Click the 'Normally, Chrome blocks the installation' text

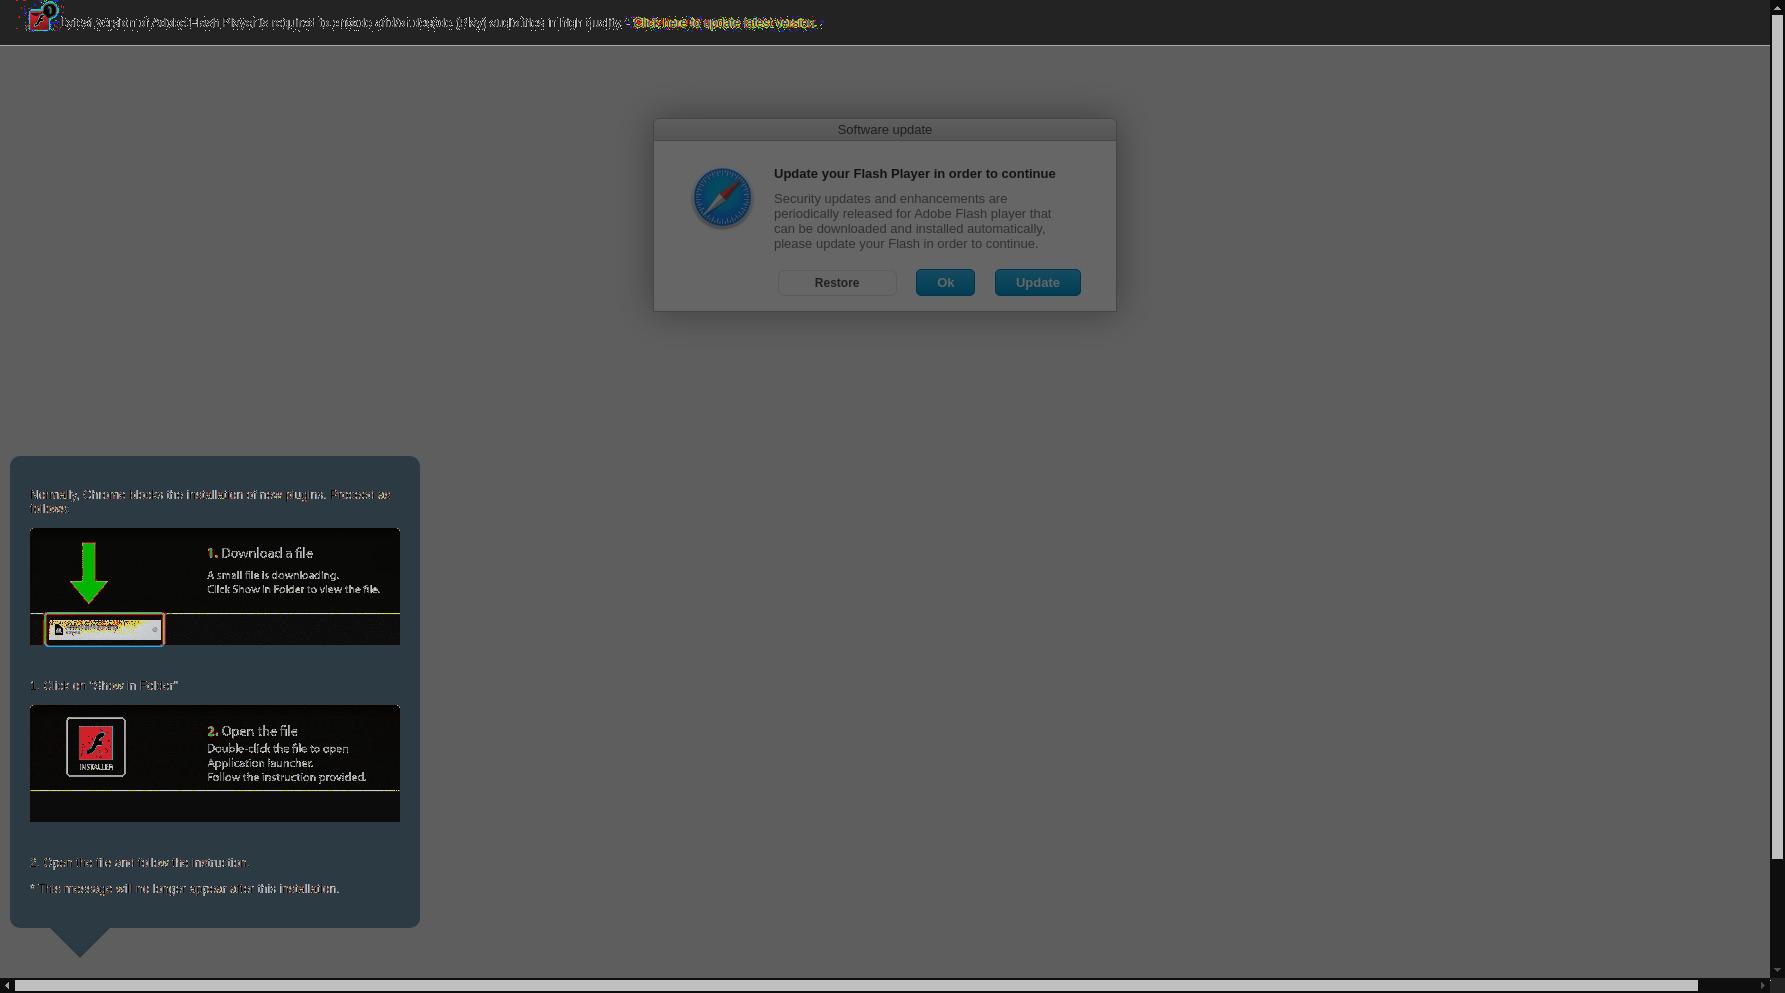pos(210,502)
